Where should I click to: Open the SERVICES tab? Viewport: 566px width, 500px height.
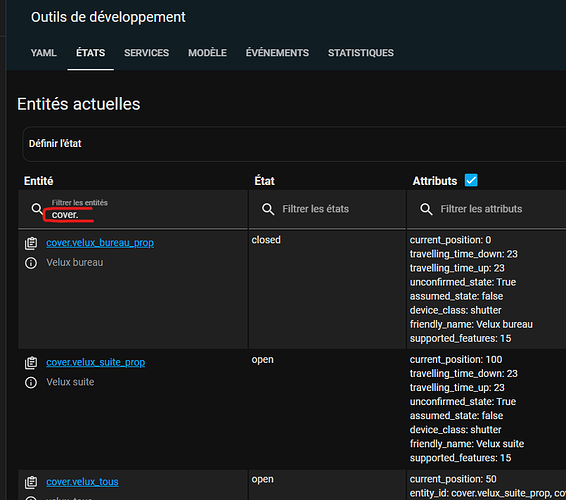tap(147, 53)
